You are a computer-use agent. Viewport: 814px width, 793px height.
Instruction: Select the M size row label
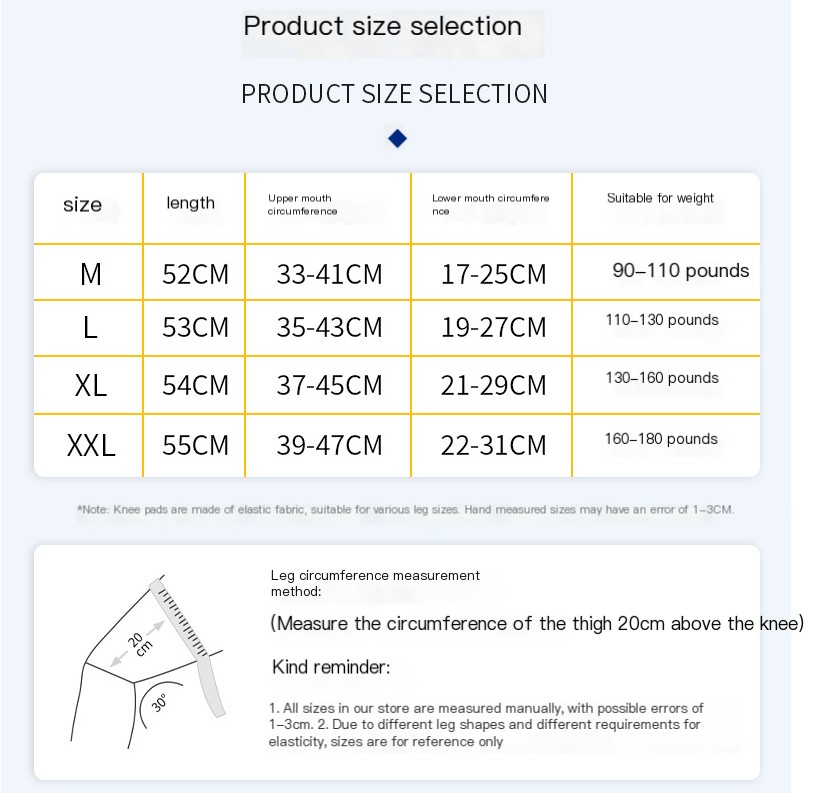(90, 274)
